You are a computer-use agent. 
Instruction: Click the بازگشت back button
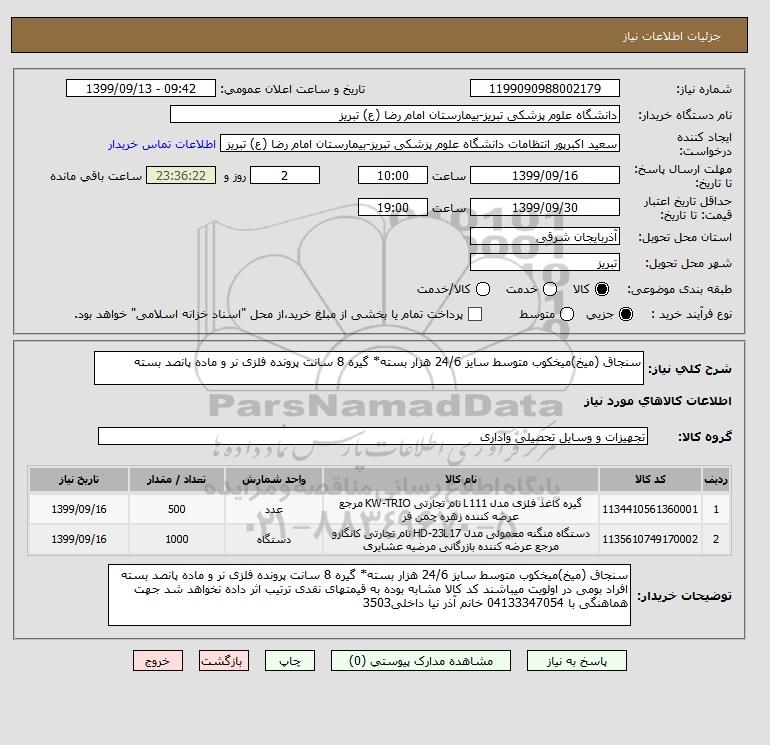click(224, 661)
